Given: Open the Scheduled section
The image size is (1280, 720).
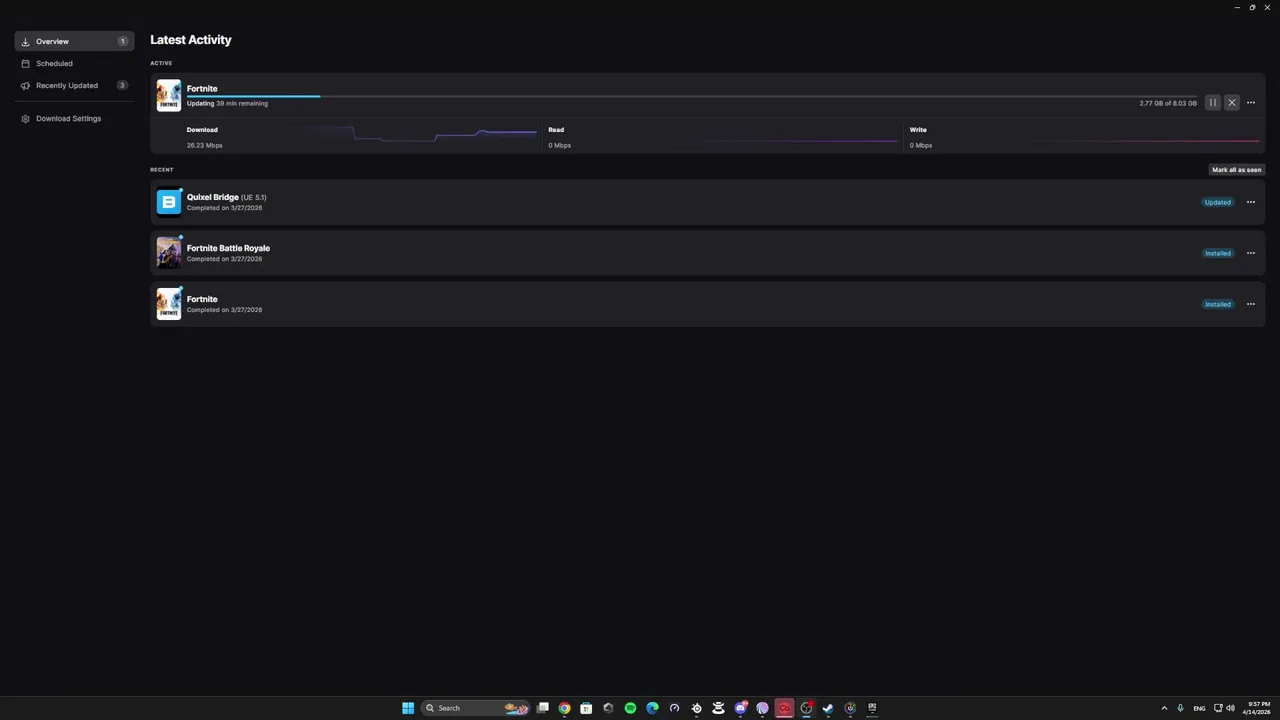Looking at the screenshot, I should [74, 63].
